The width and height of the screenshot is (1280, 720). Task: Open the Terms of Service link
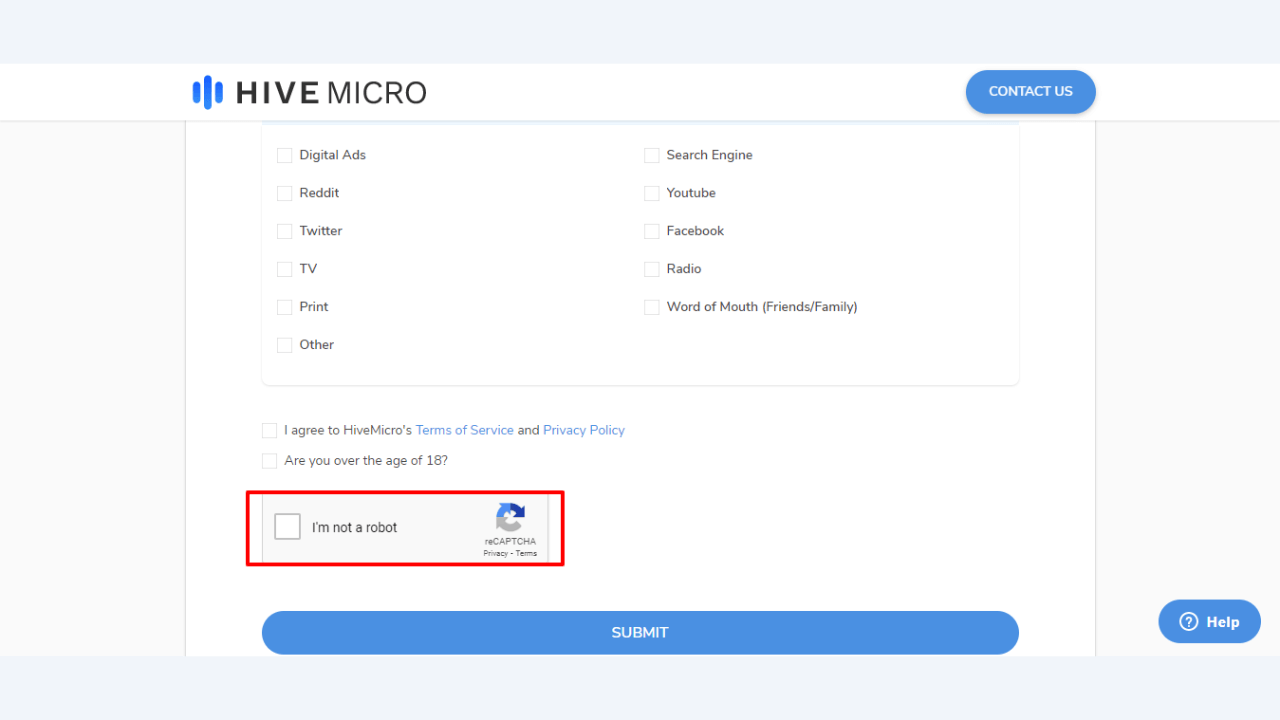(465, 430)
